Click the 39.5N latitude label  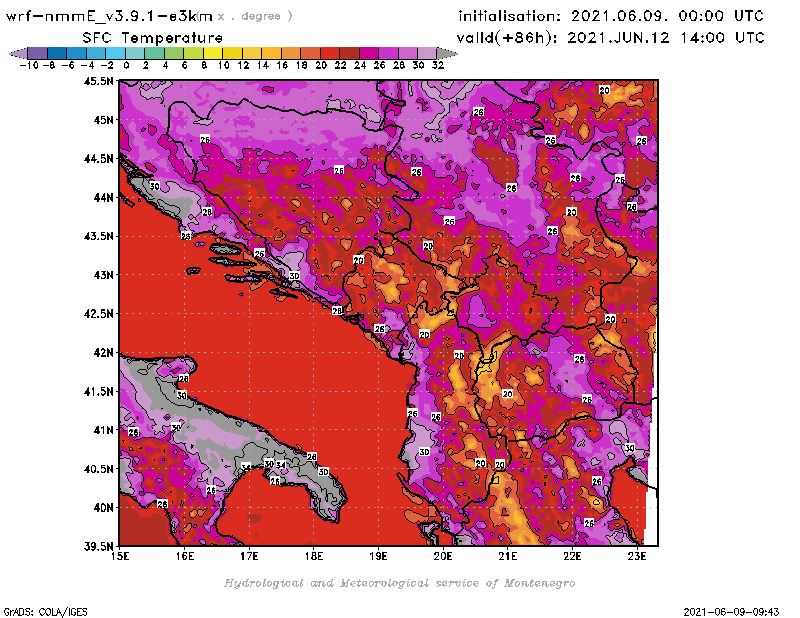(x=98, y=546)
